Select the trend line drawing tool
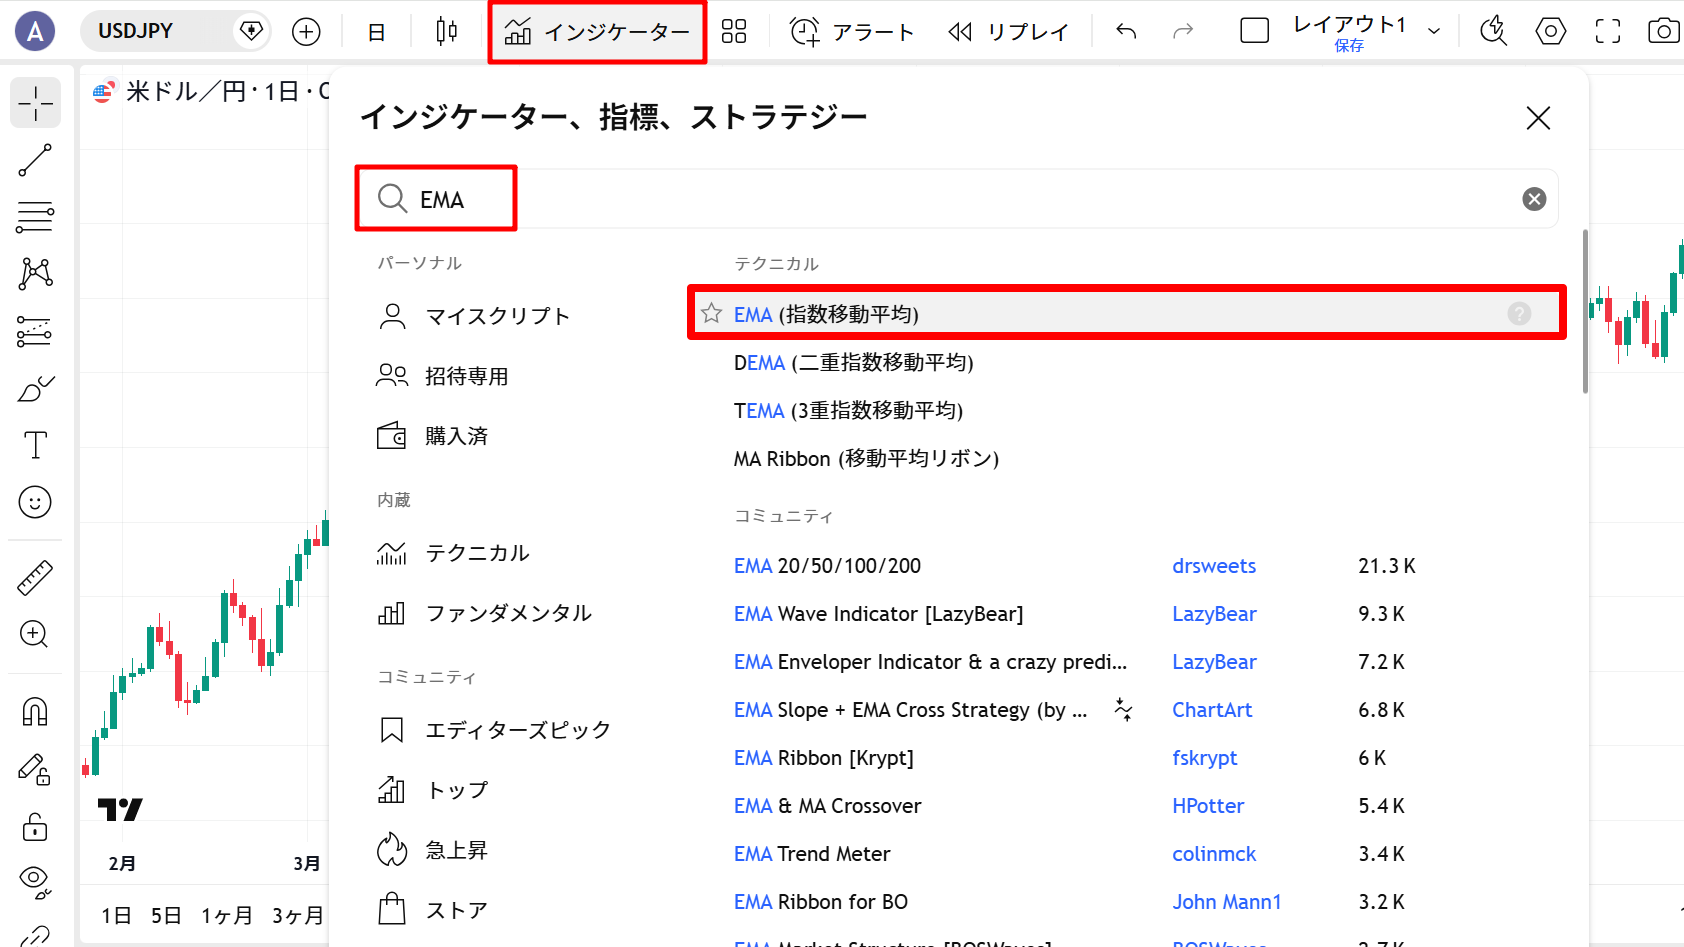This screenshot has width=1684, height=947. pyautogui.click(x=35, y=160)
